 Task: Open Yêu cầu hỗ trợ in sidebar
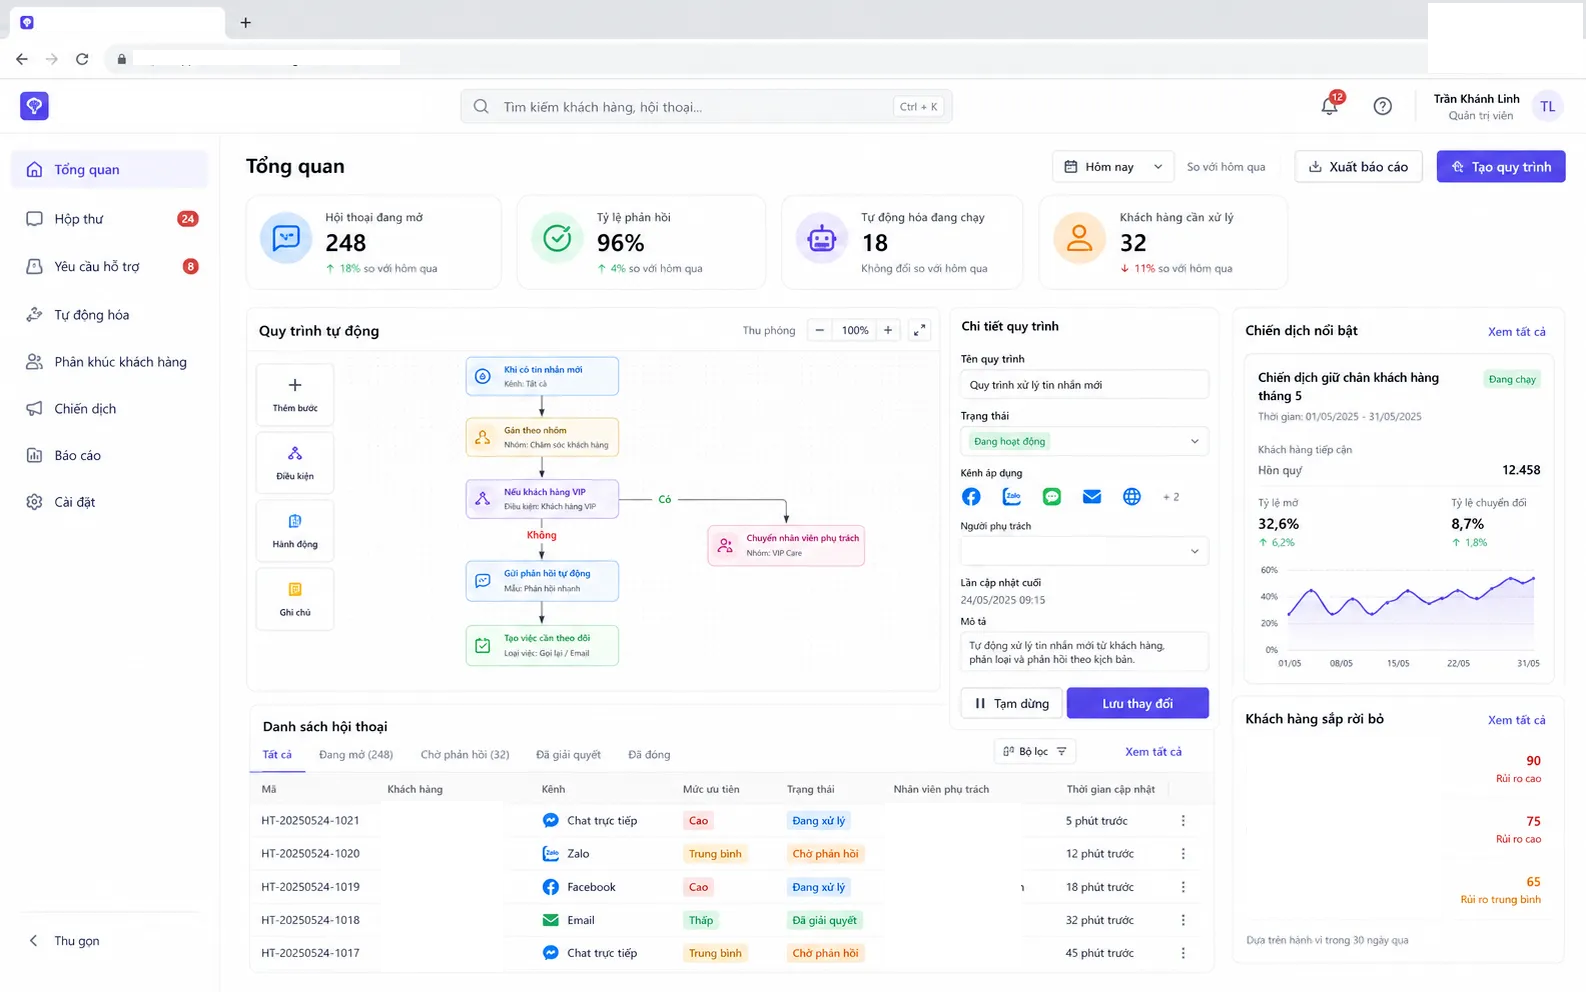(110, 267)
